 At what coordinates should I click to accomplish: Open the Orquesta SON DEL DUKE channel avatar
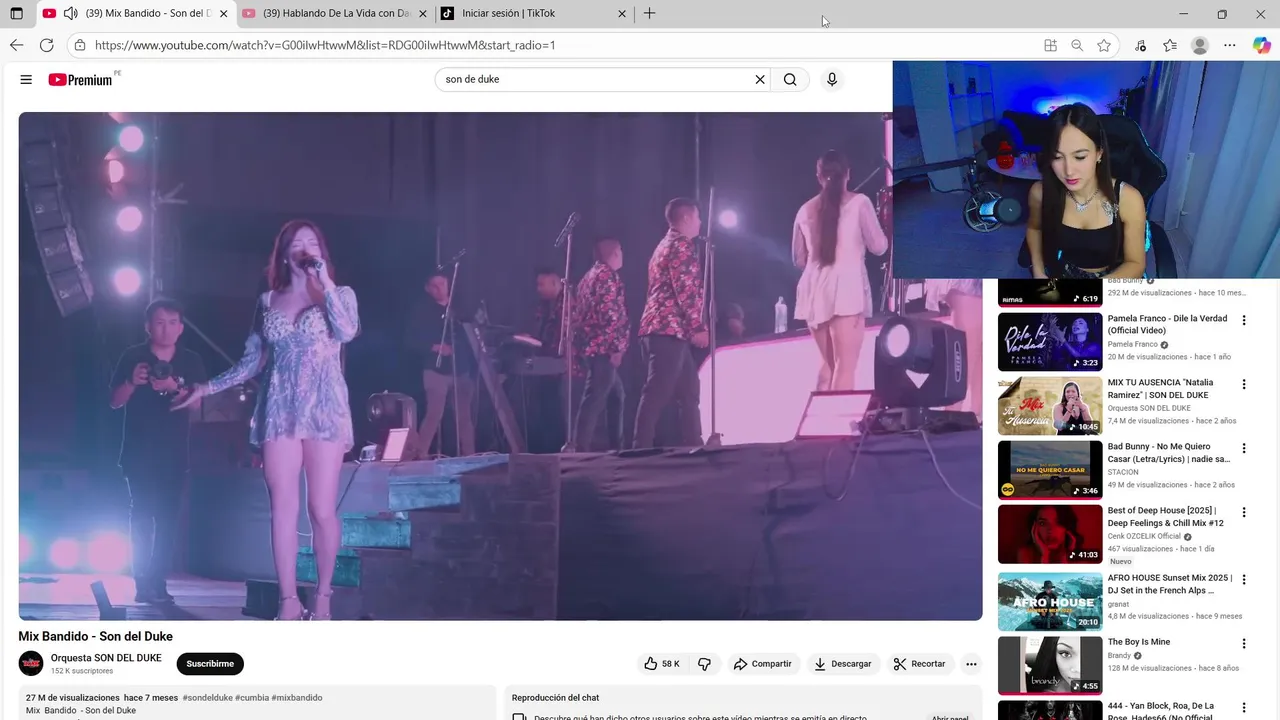pos(31,663)
